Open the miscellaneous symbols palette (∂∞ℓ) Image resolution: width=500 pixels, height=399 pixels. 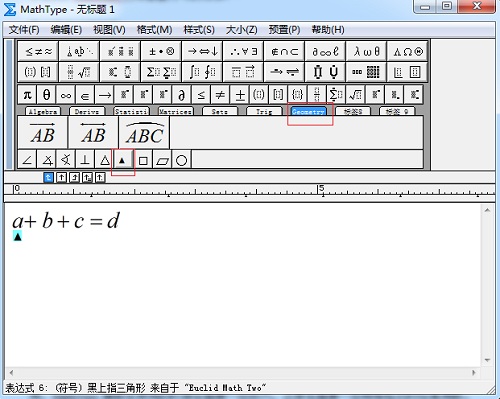tap(325, 51)
